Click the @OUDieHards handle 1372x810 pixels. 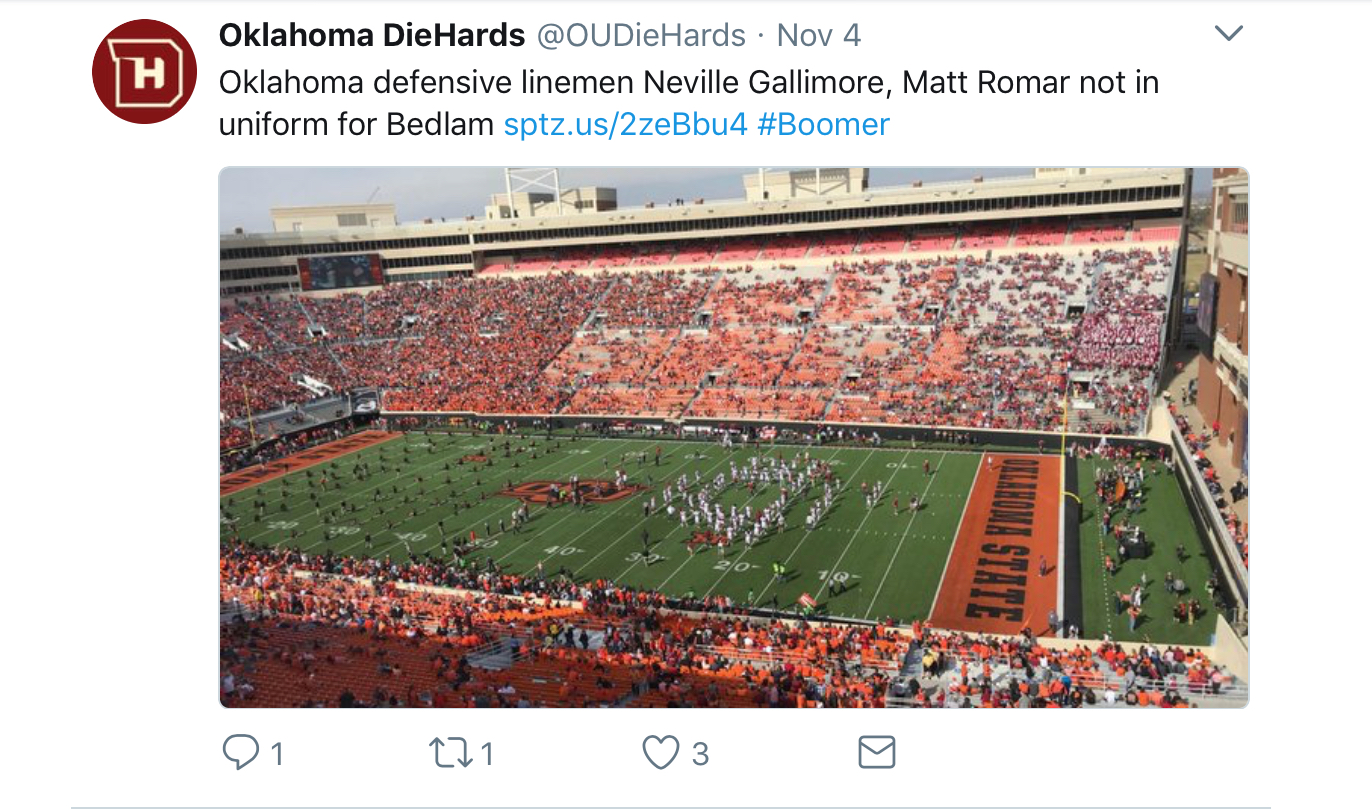[641, 36]
